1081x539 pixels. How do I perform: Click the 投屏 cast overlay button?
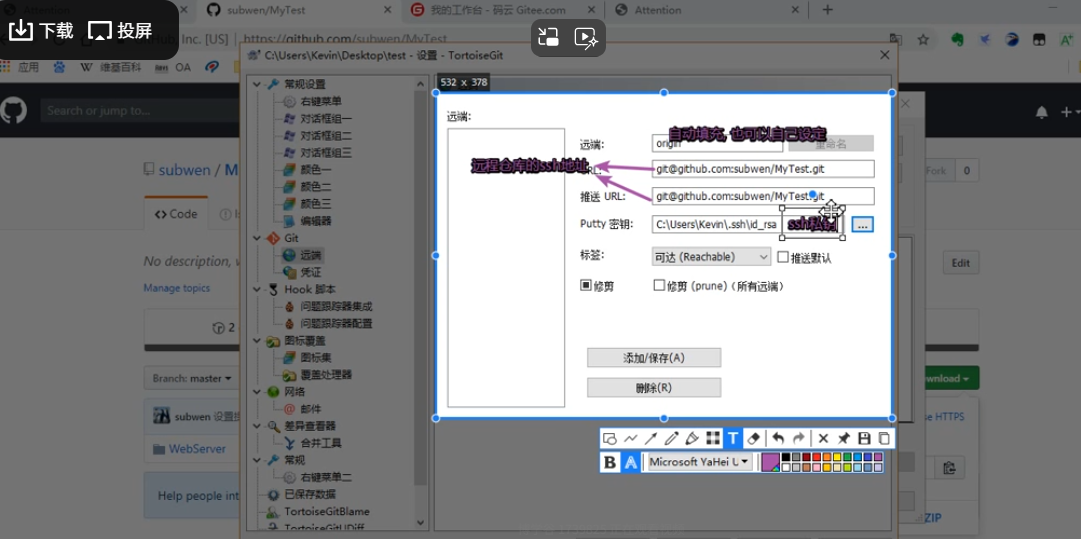tap(121, 30)
